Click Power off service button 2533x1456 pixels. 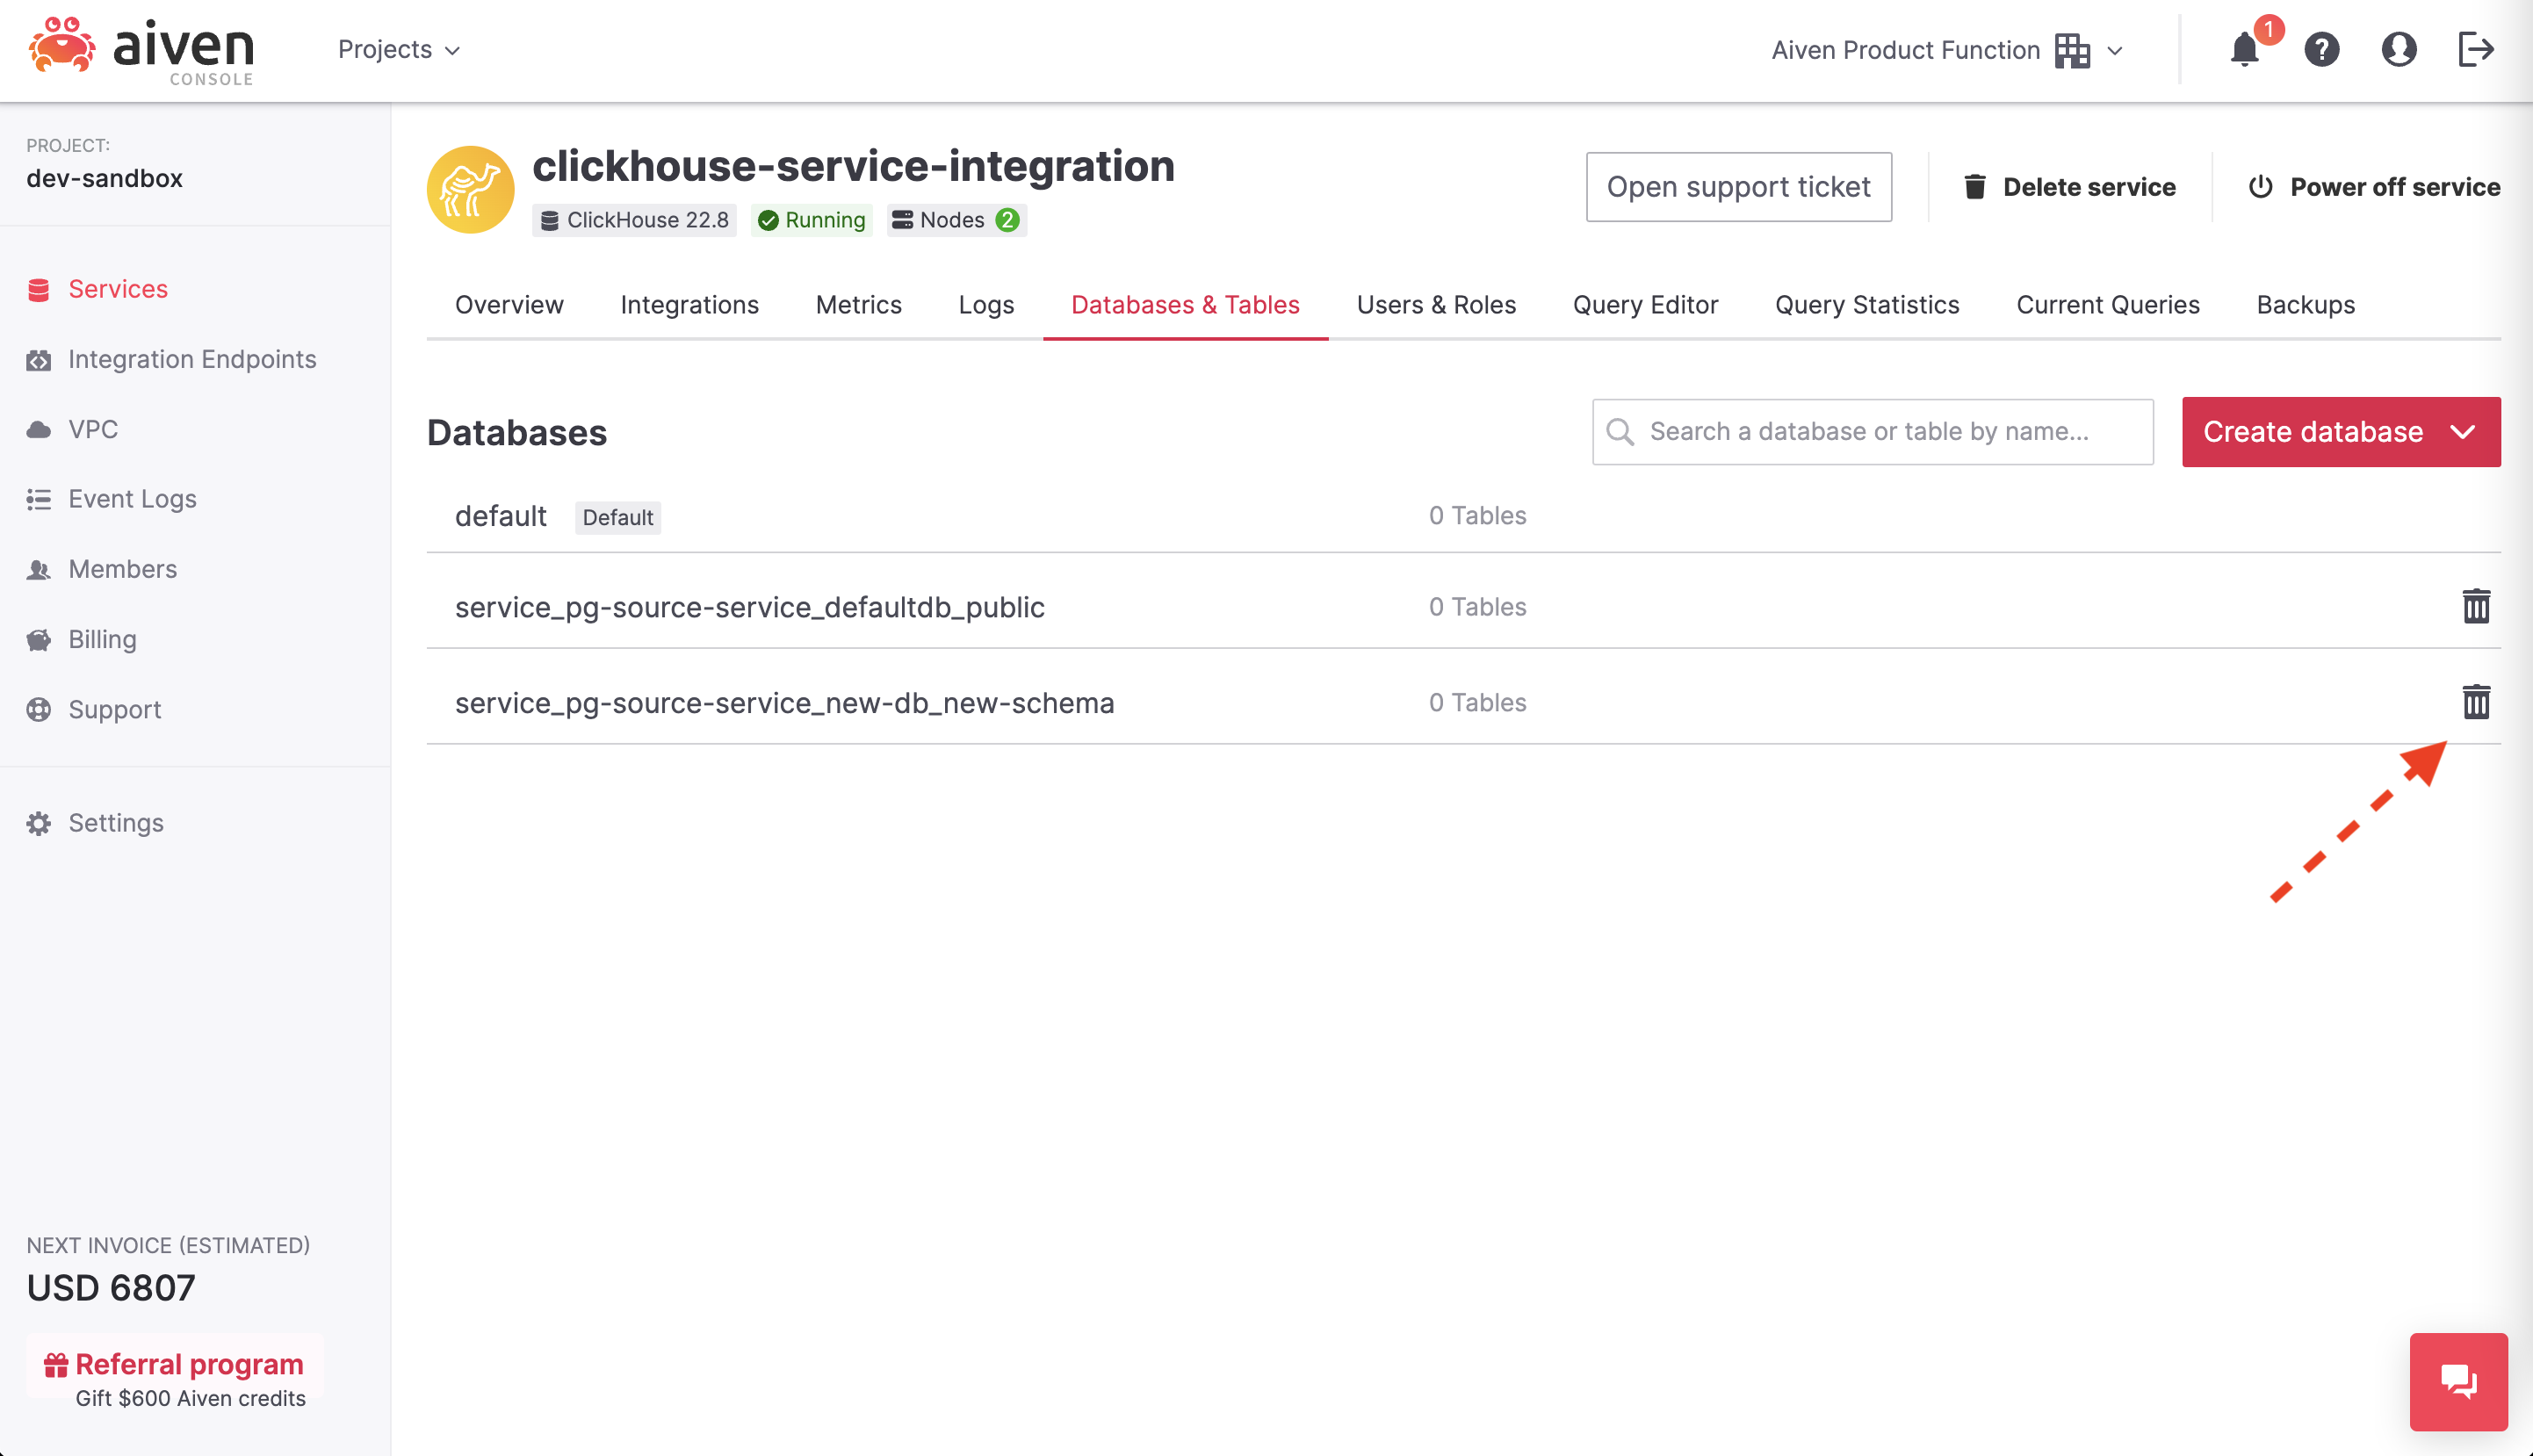coord(2374,187)
